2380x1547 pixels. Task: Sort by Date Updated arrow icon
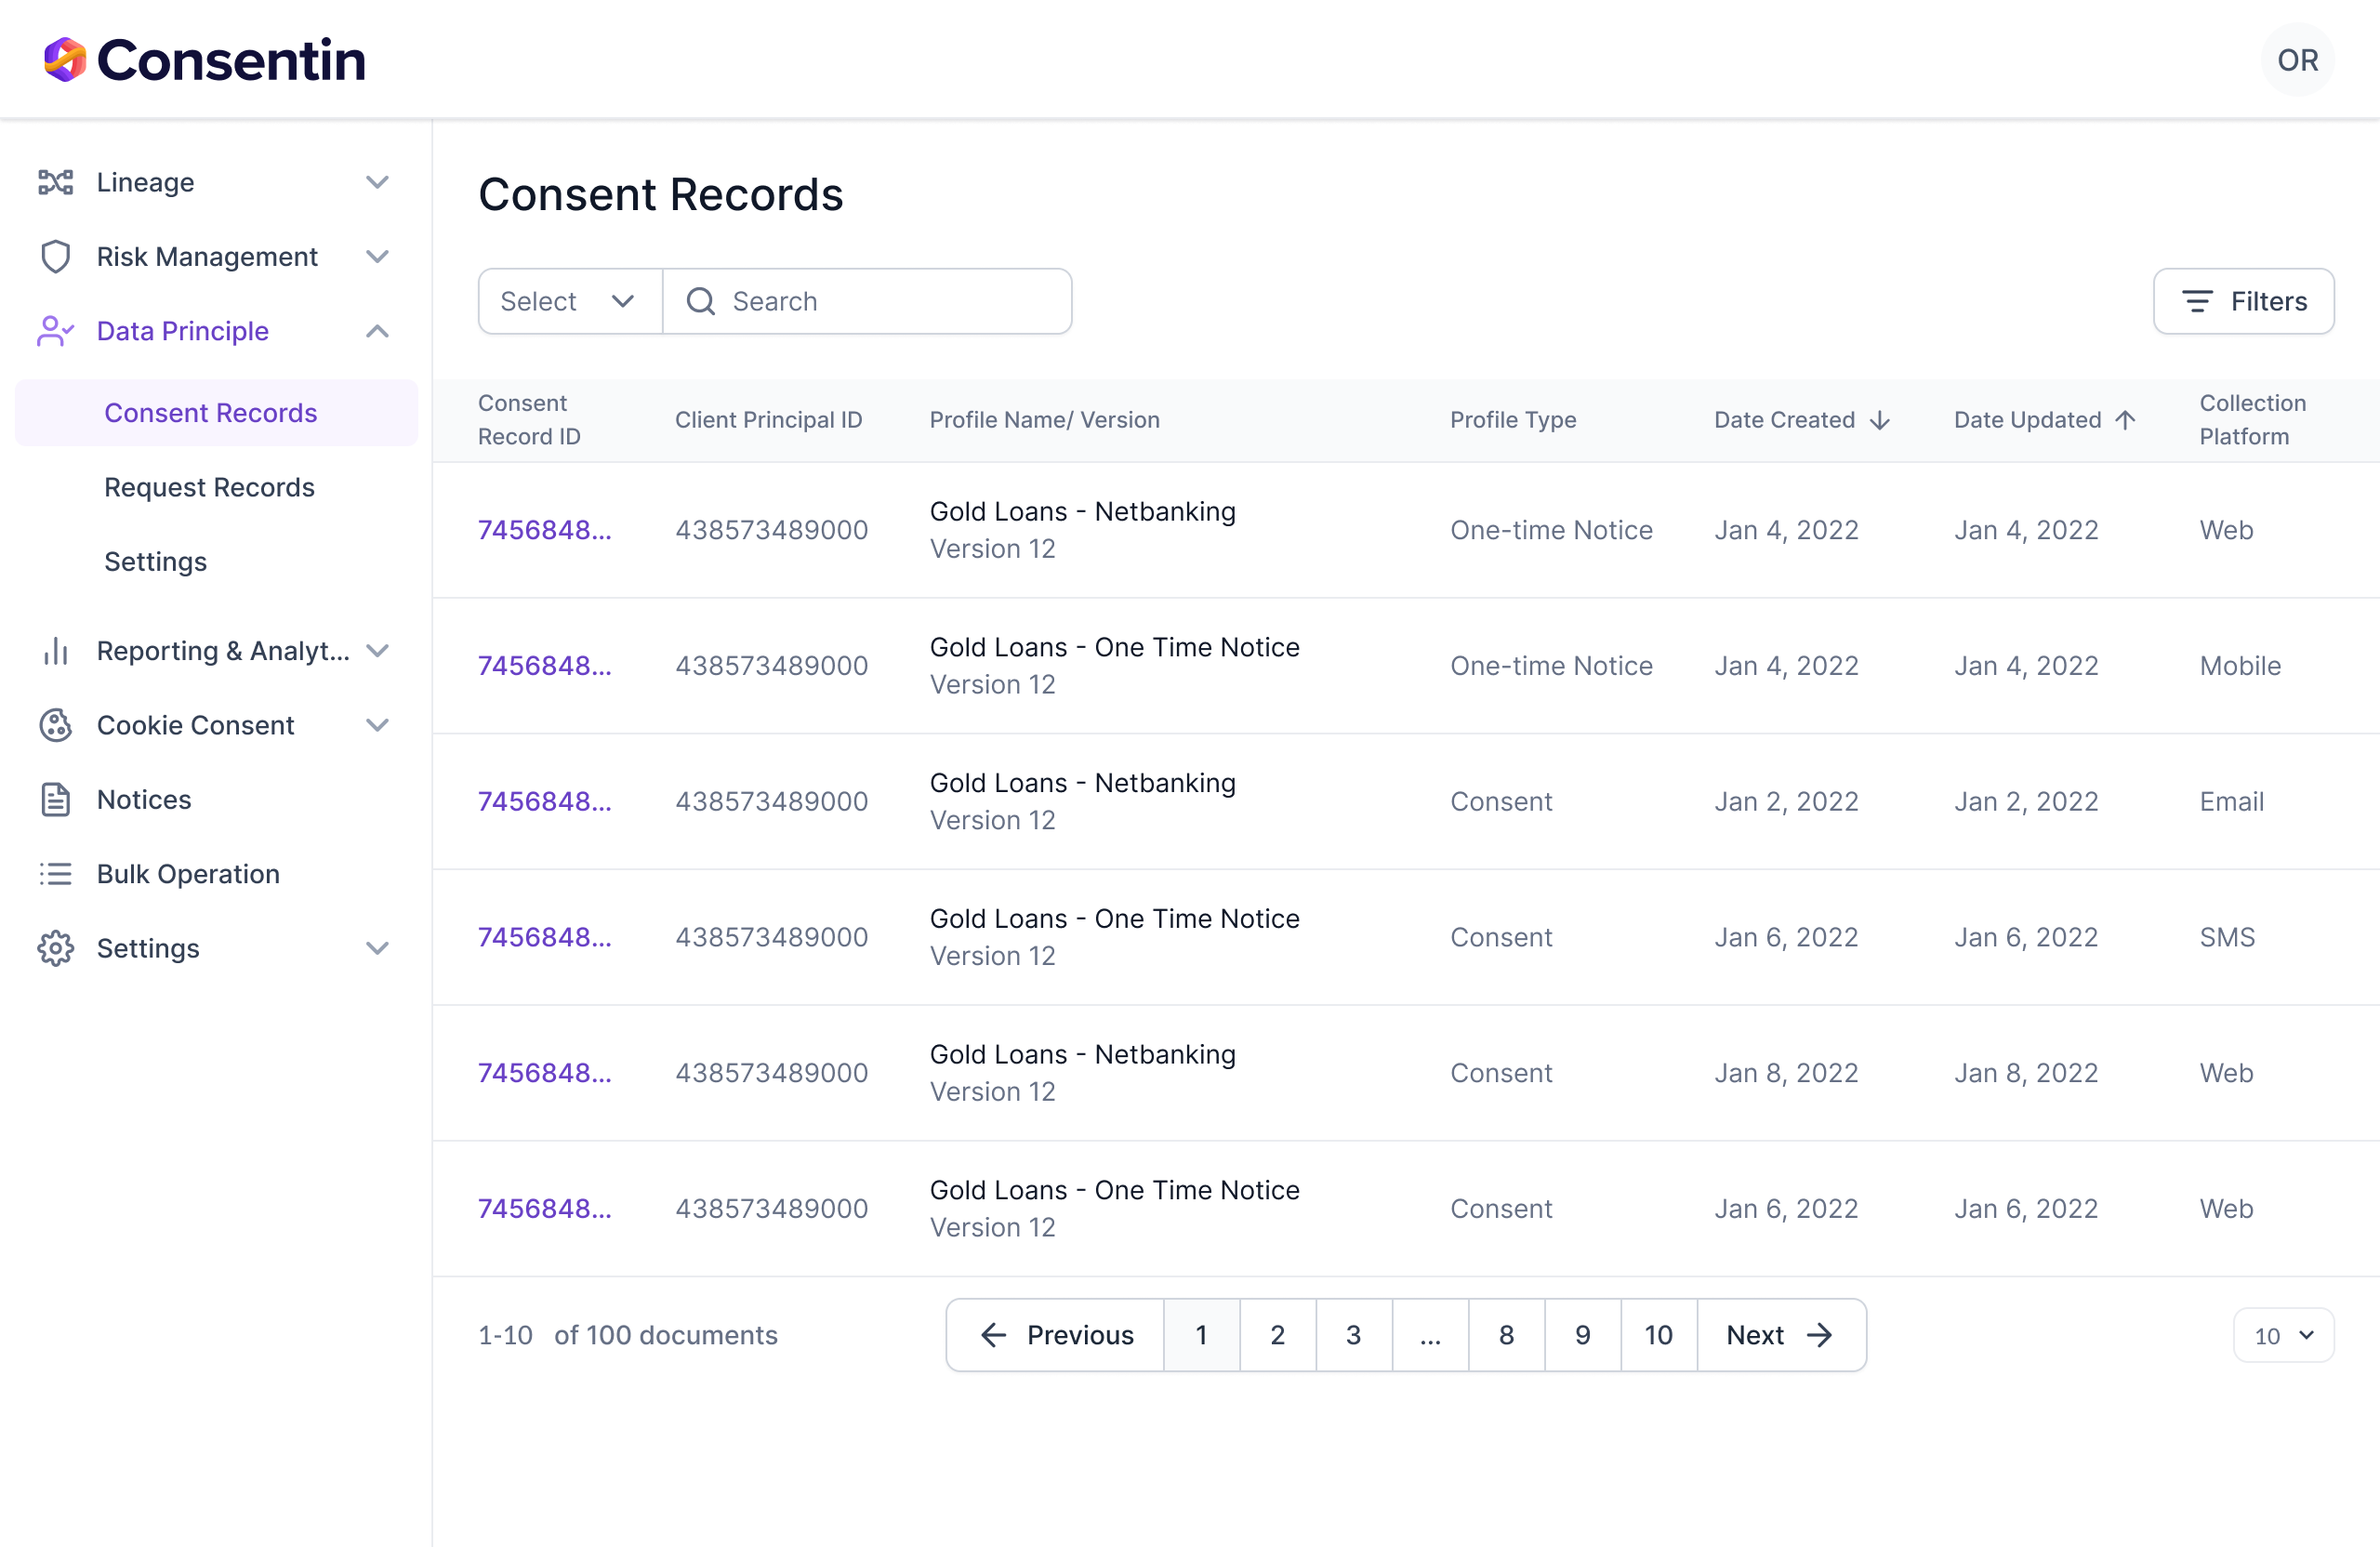point(2126,420)
